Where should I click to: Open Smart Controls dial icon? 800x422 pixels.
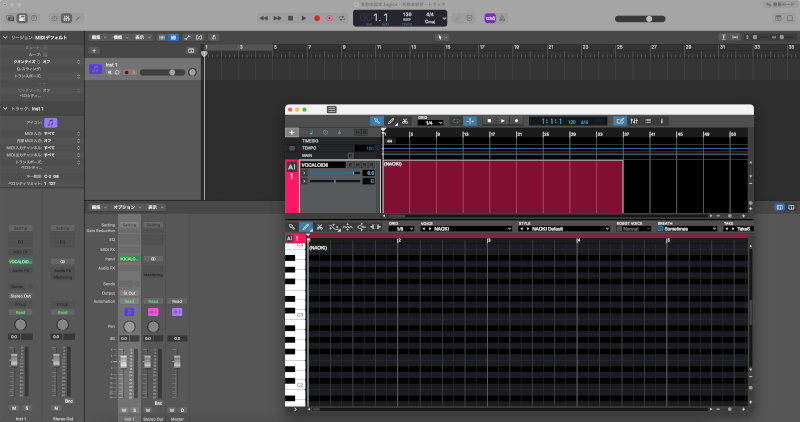[54, 18]
